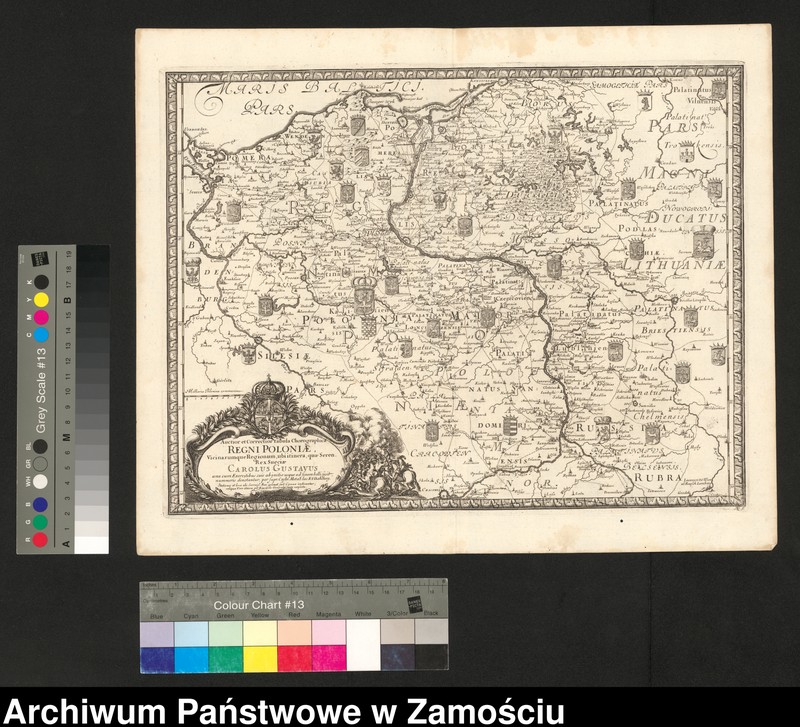Select the yellow swatch on the Colour Chart
This screenshot has width=800, height=727.
click(260, 659)
